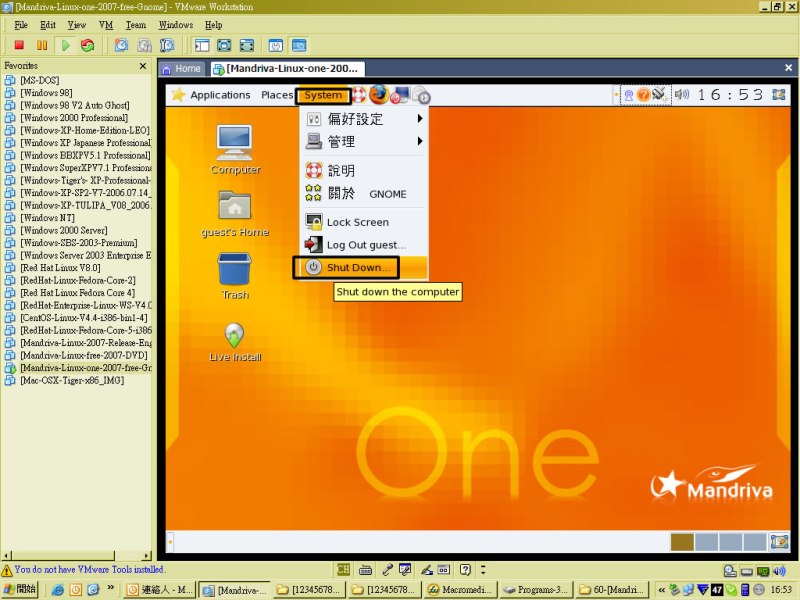Image resolution: width=800 pixels, height=600 pixels.
Task: Click the Full Screen toolbar icon
Action: tap(247, 45)
